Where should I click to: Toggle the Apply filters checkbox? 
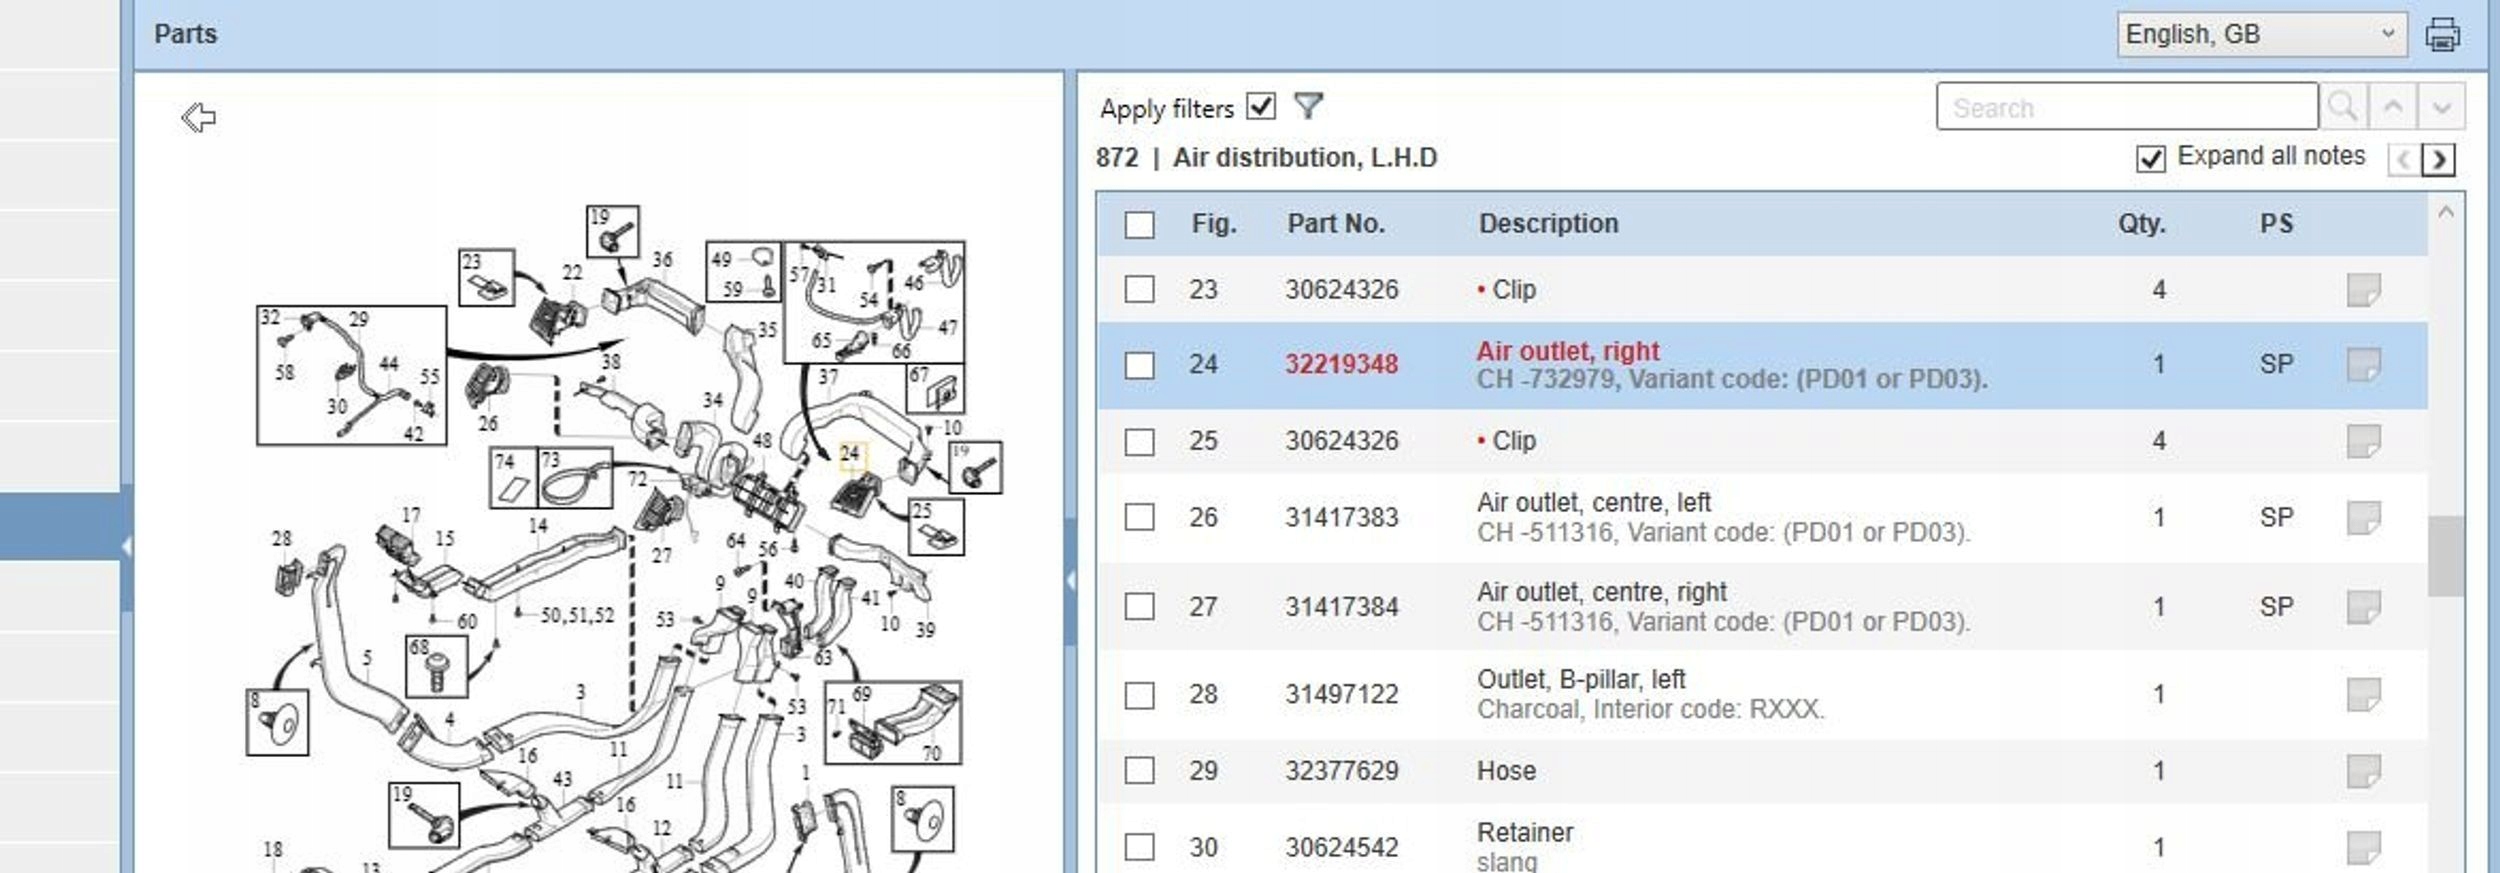click(x=1261, y=106)
